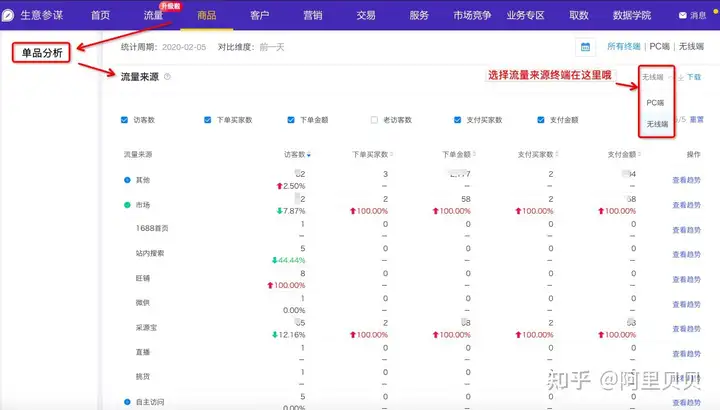
Task: Choose 无线端 in the dropdown list
Action: tap(657, 124)
